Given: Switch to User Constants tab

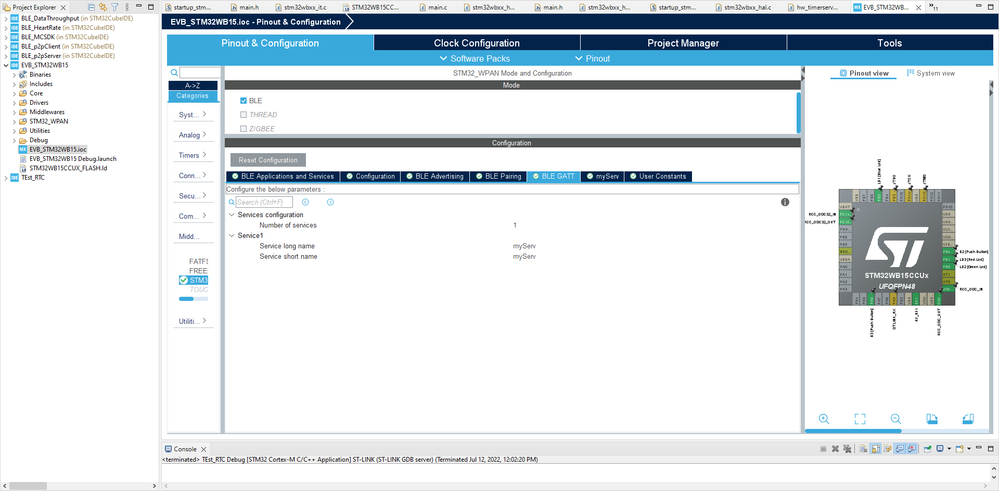Looking at the screenshot, I should 658,176.
